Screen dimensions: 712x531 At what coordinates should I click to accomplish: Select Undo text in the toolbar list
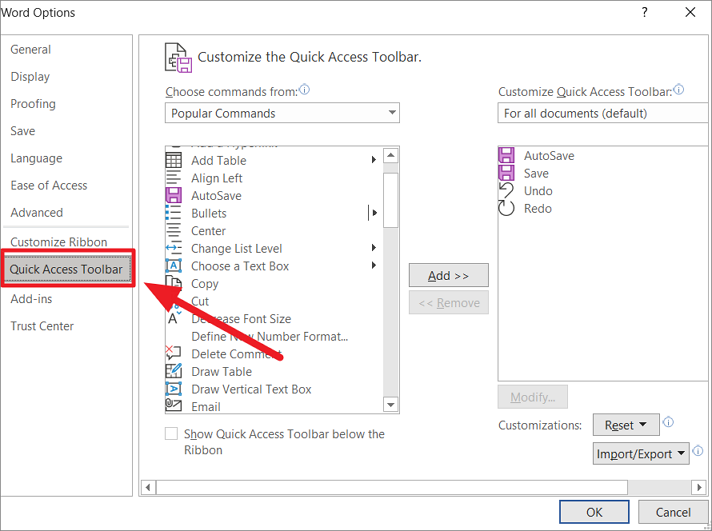pyautogui.click(x=538, y=191)
